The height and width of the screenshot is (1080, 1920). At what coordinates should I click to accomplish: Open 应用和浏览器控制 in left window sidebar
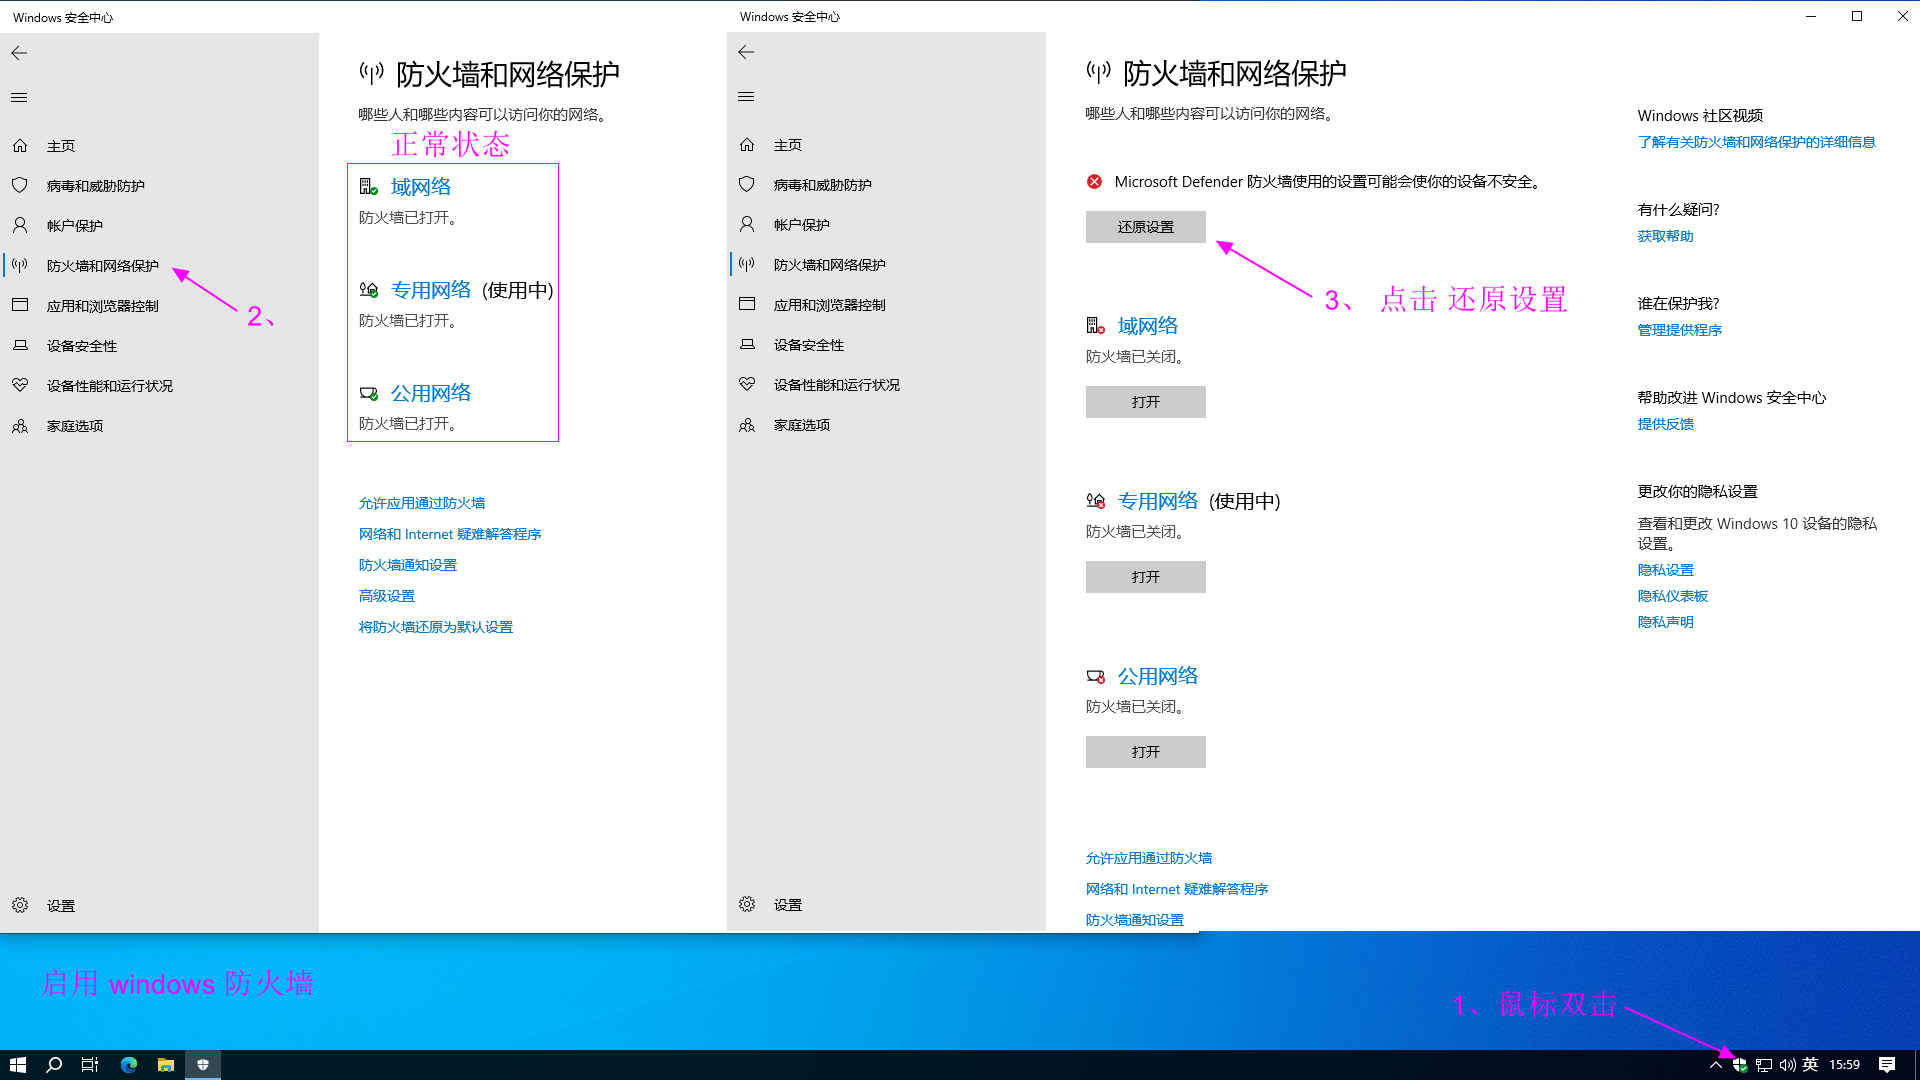coord(102,306)
